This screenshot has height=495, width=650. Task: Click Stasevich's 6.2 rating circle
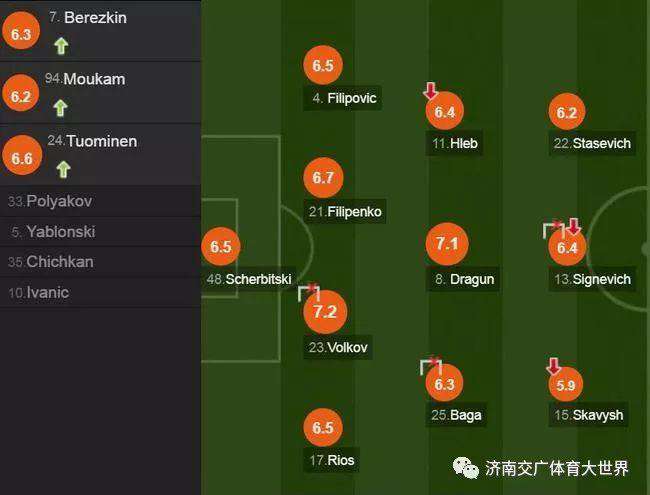pos(566,112)
